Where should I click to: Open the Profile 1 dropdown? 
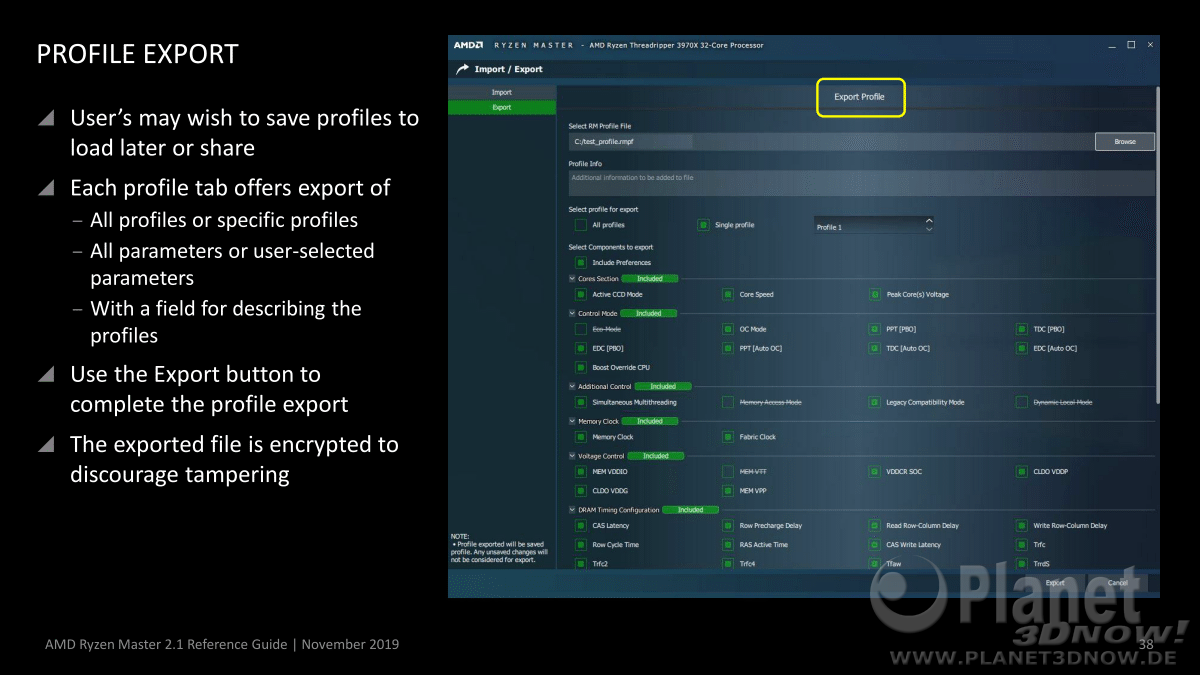pyautogui.click(x=874, y=226)
